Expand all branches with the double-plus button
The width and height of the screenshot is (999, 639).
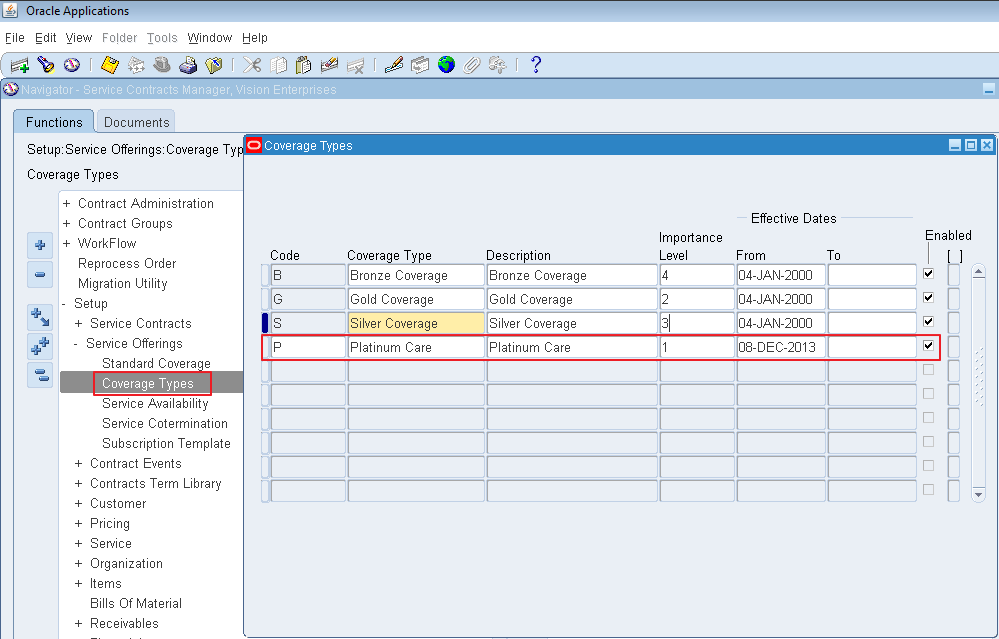tap(39, 346)
